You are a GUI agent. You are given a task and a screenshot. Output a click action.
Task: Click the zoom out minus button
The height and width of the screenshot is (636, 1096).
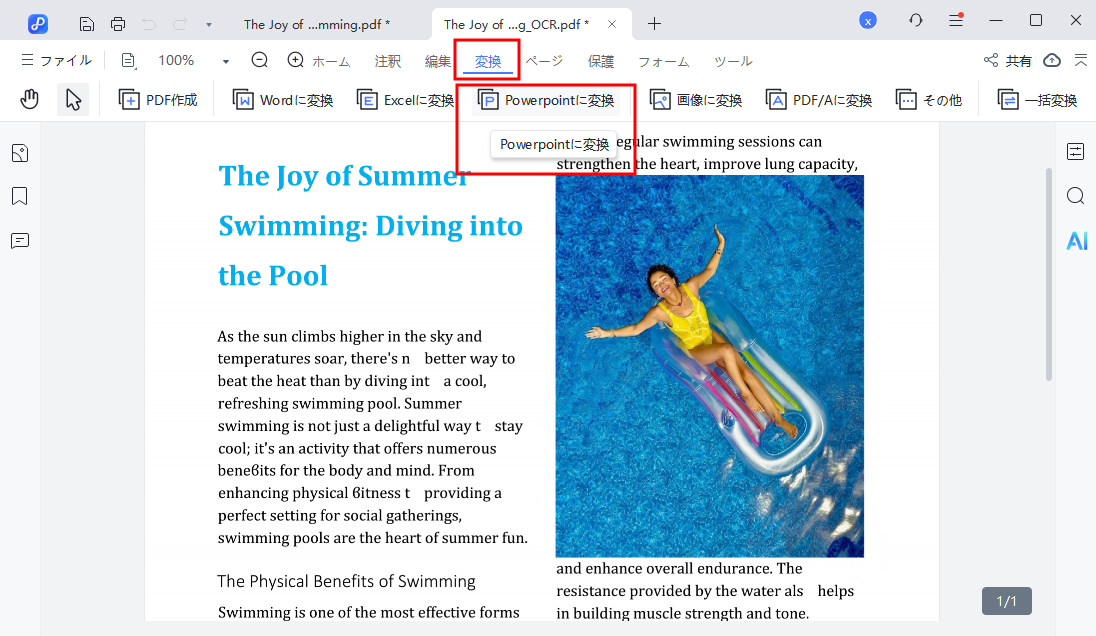[260, 60]
